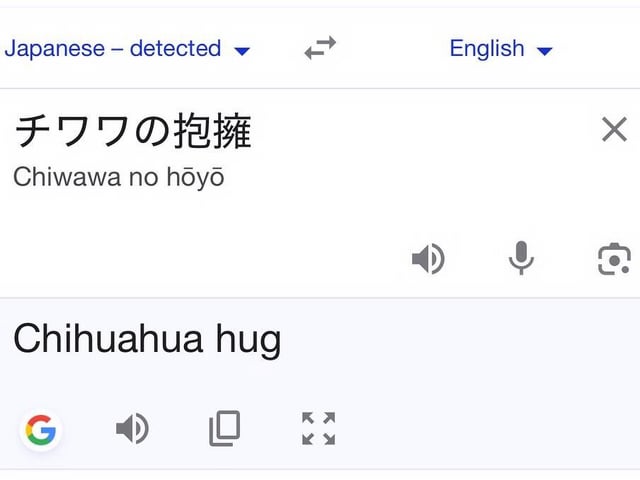Screen dimensions: 640x480
Task: Open the English target language selector
Action: pos(487,48)
